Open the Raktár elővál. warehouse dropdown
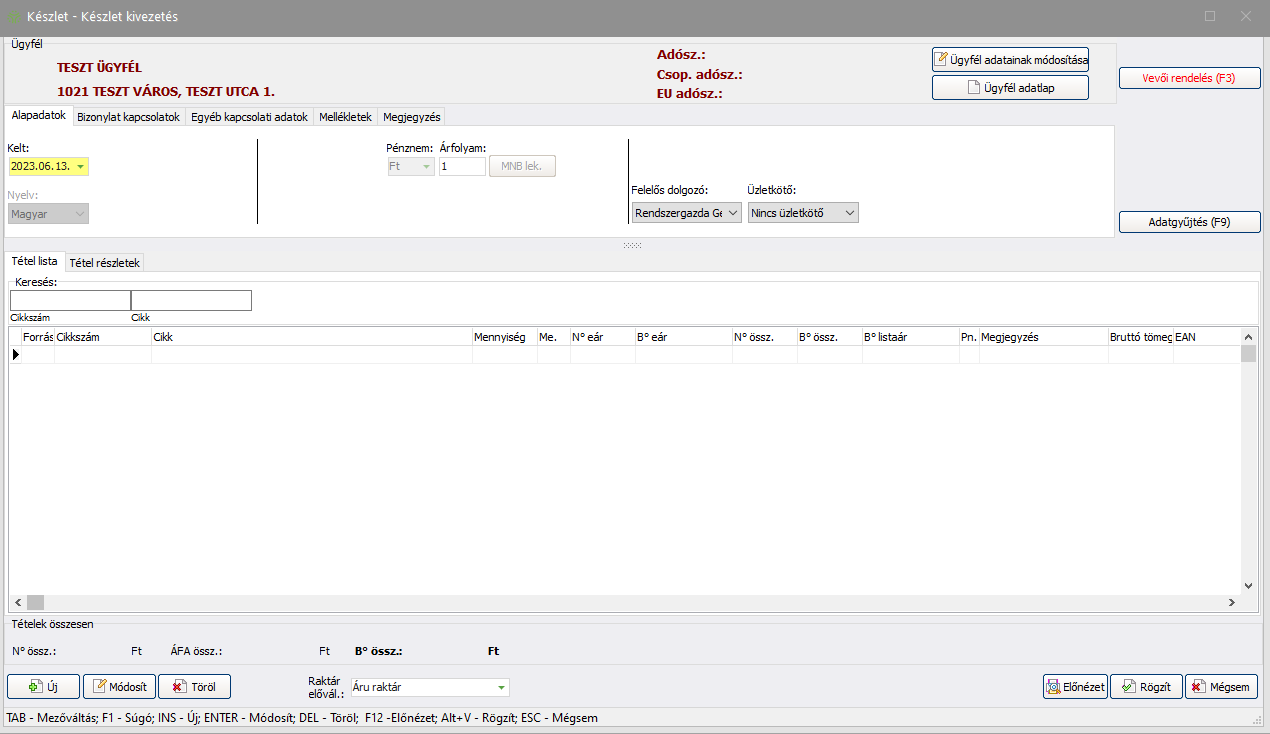 (x=500, y=688)
